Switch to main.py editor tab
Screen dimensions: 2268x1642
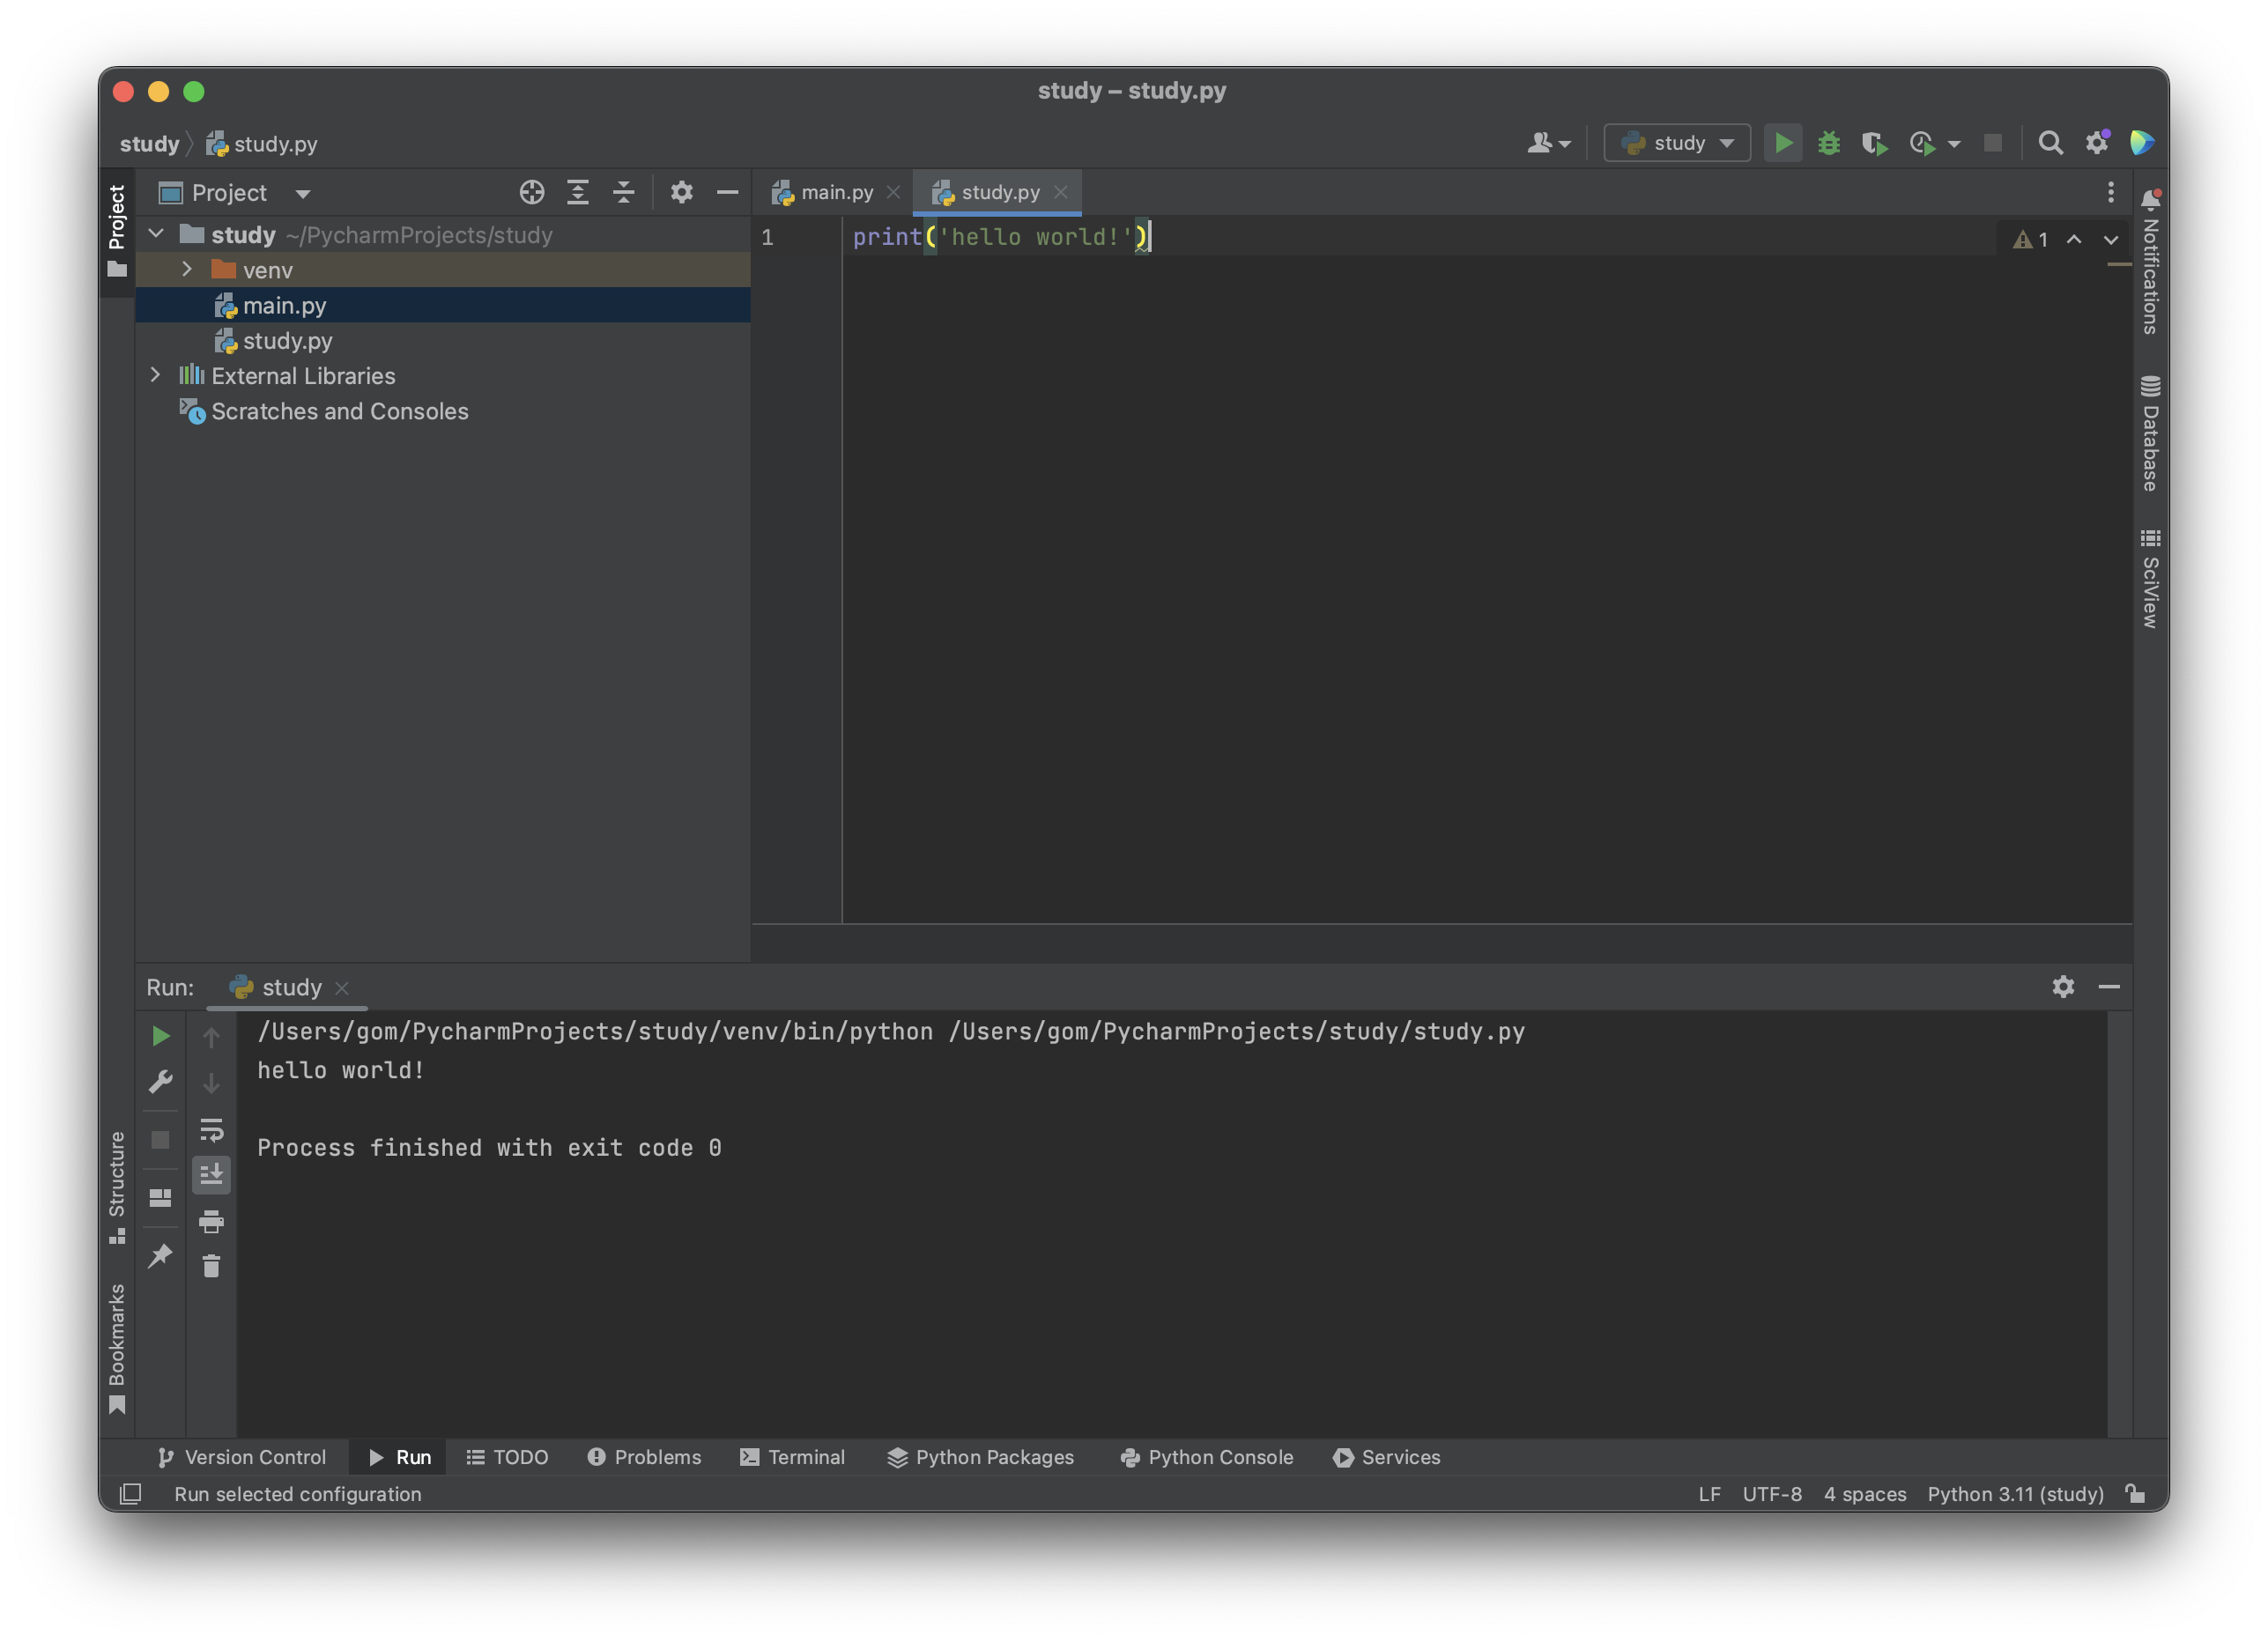pyautogui.click(x=836, y=192)
